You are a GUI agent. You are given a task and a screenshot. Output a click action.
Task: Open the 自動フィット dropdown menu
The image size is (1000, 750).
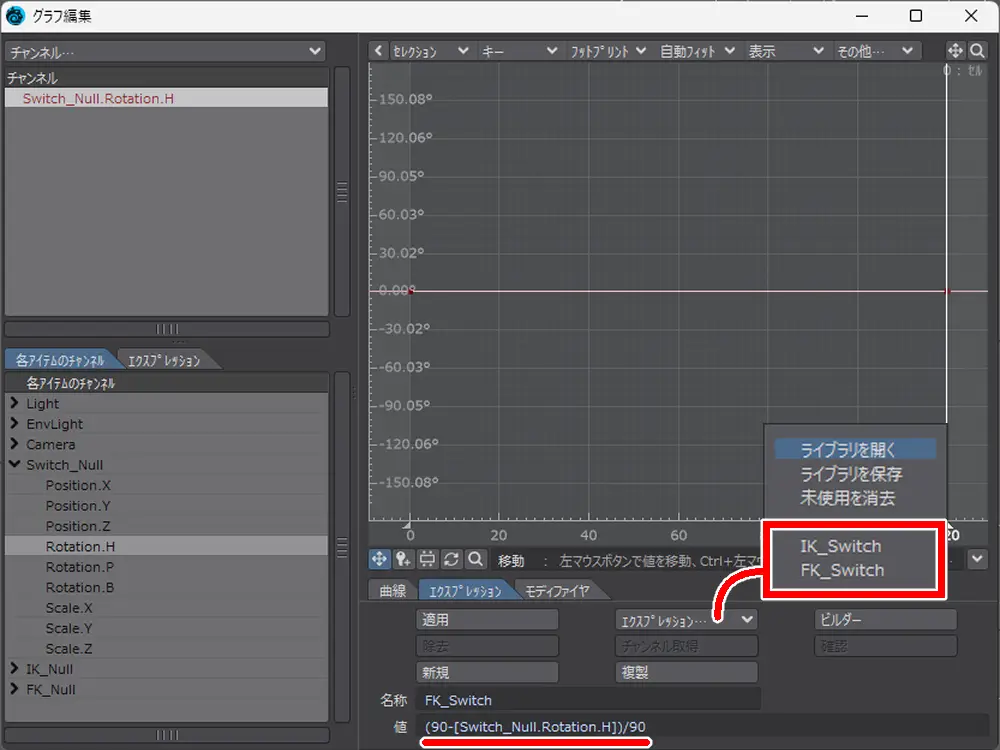[697, 51]
